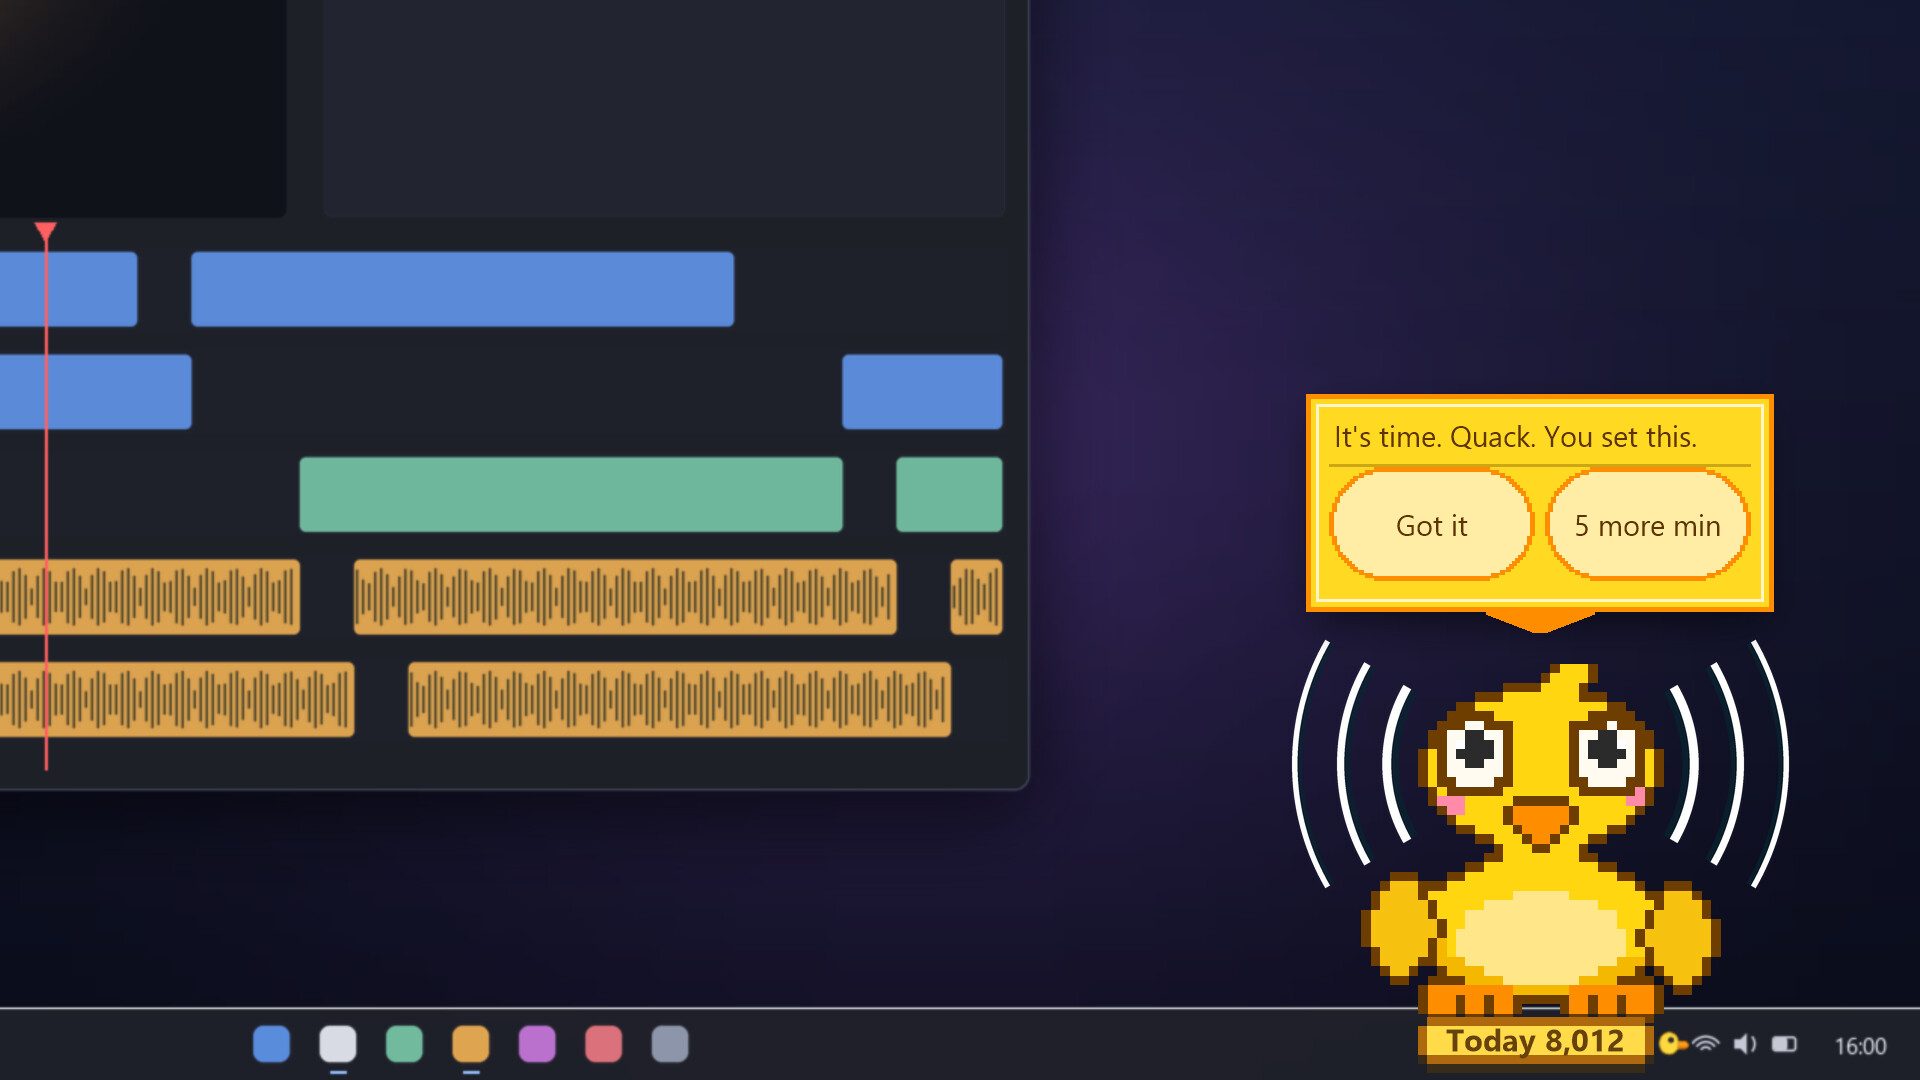Snooze reminder with 5 more min
The width and height of the screenshot is (1920, 1080).
[x=1647, y=525]
